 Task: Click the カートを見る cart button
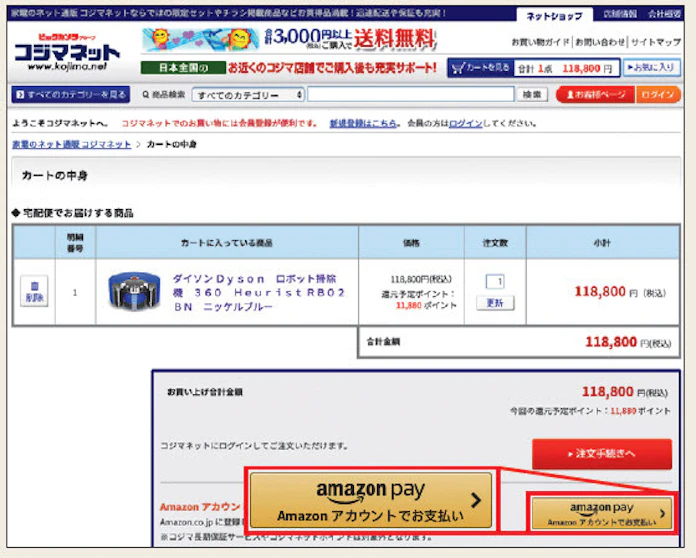click(x=480, y=68)
